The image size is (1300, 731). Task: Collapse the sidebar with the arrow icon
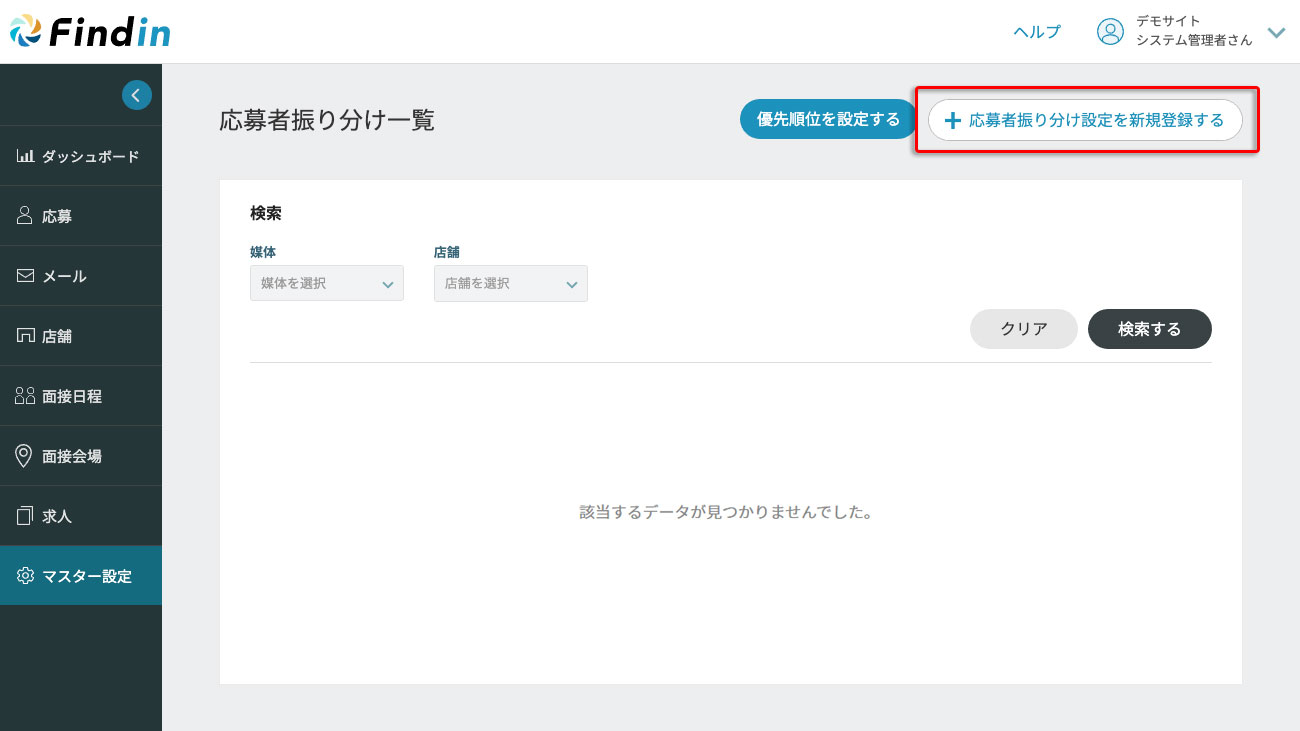[x=137, y=95]
